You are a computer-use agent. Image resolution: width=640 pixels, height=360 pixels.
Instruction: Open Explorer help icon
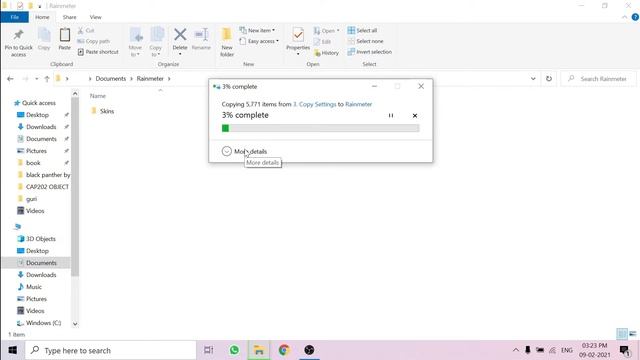pyautogui.click(x=635, y=17)
